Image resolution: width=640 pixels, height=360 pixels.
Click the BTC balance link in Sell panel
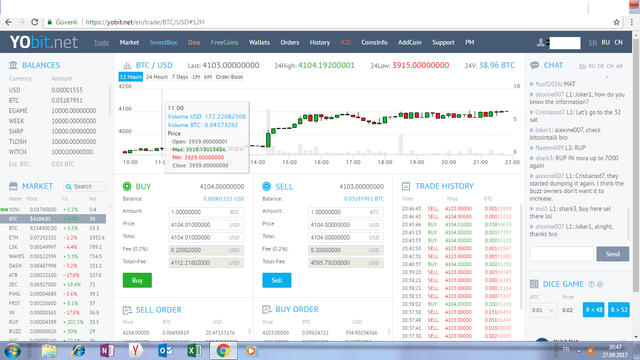tap(364, 199)
